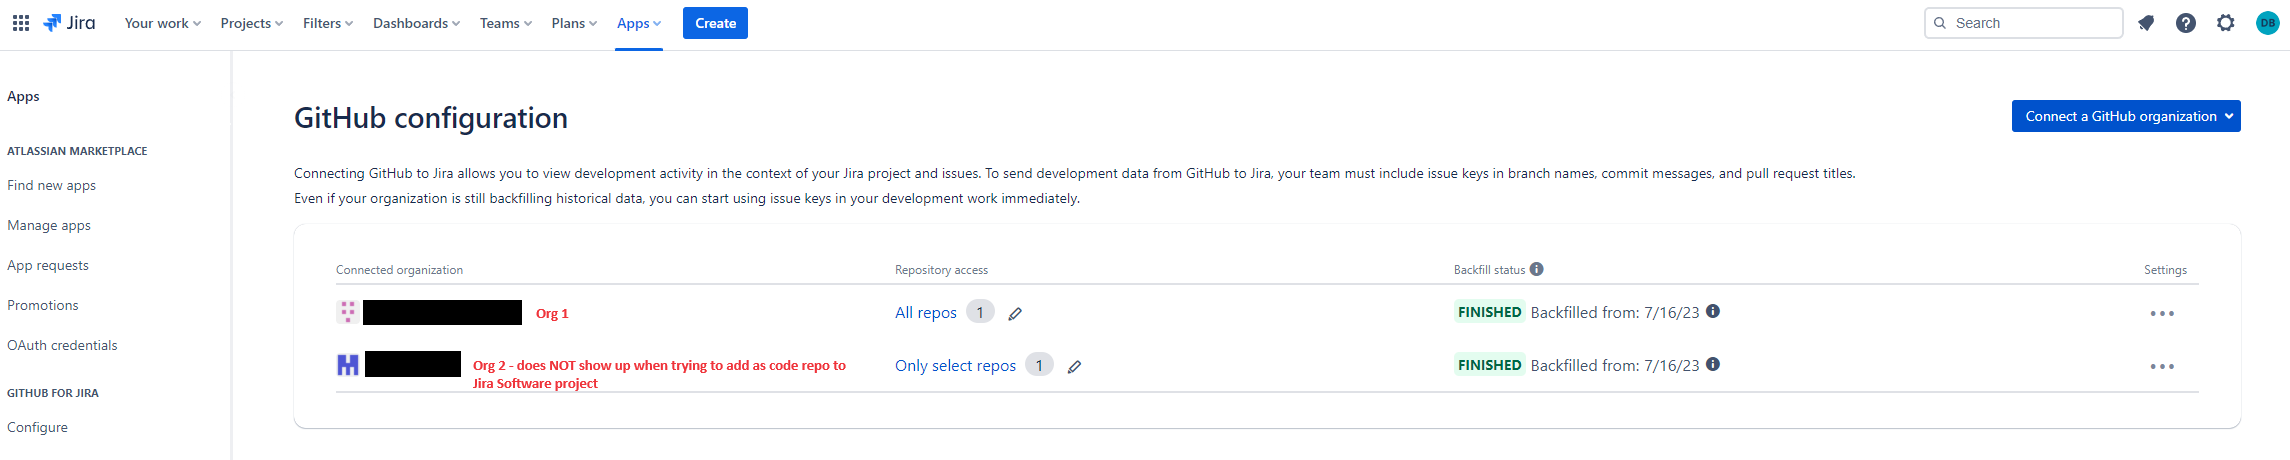
Task: Click the All repos link
Action: [x=926, y=313]
